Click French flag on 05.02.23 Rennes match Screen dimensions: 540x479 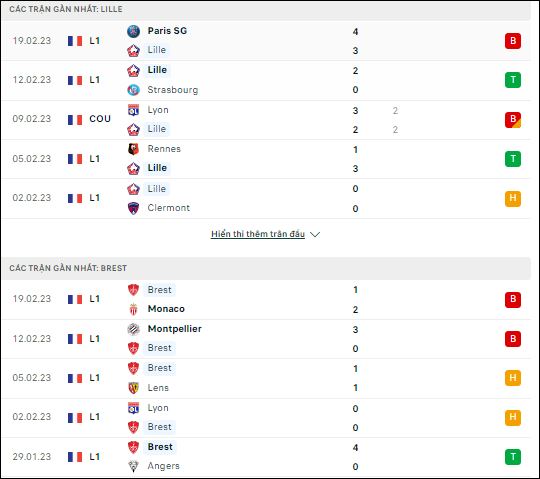click(75, 159)
